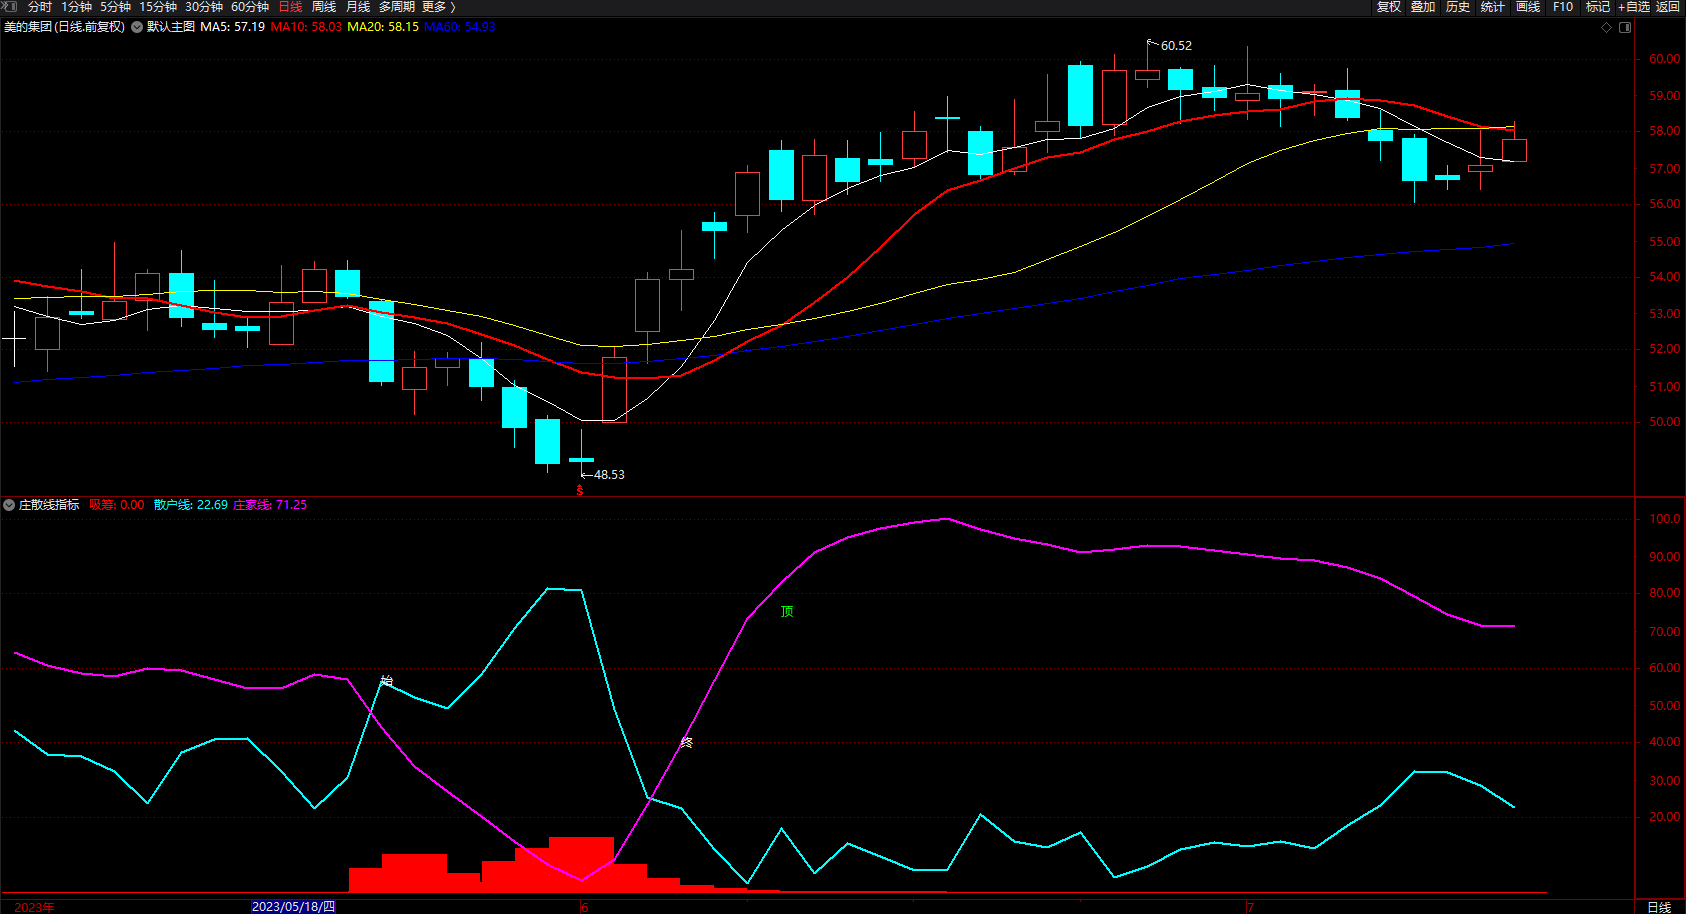Click the top-left toolbar toggle icon
Image resolution: width=1686 pixels, height=914 pixels.
(x=10, y=6)
